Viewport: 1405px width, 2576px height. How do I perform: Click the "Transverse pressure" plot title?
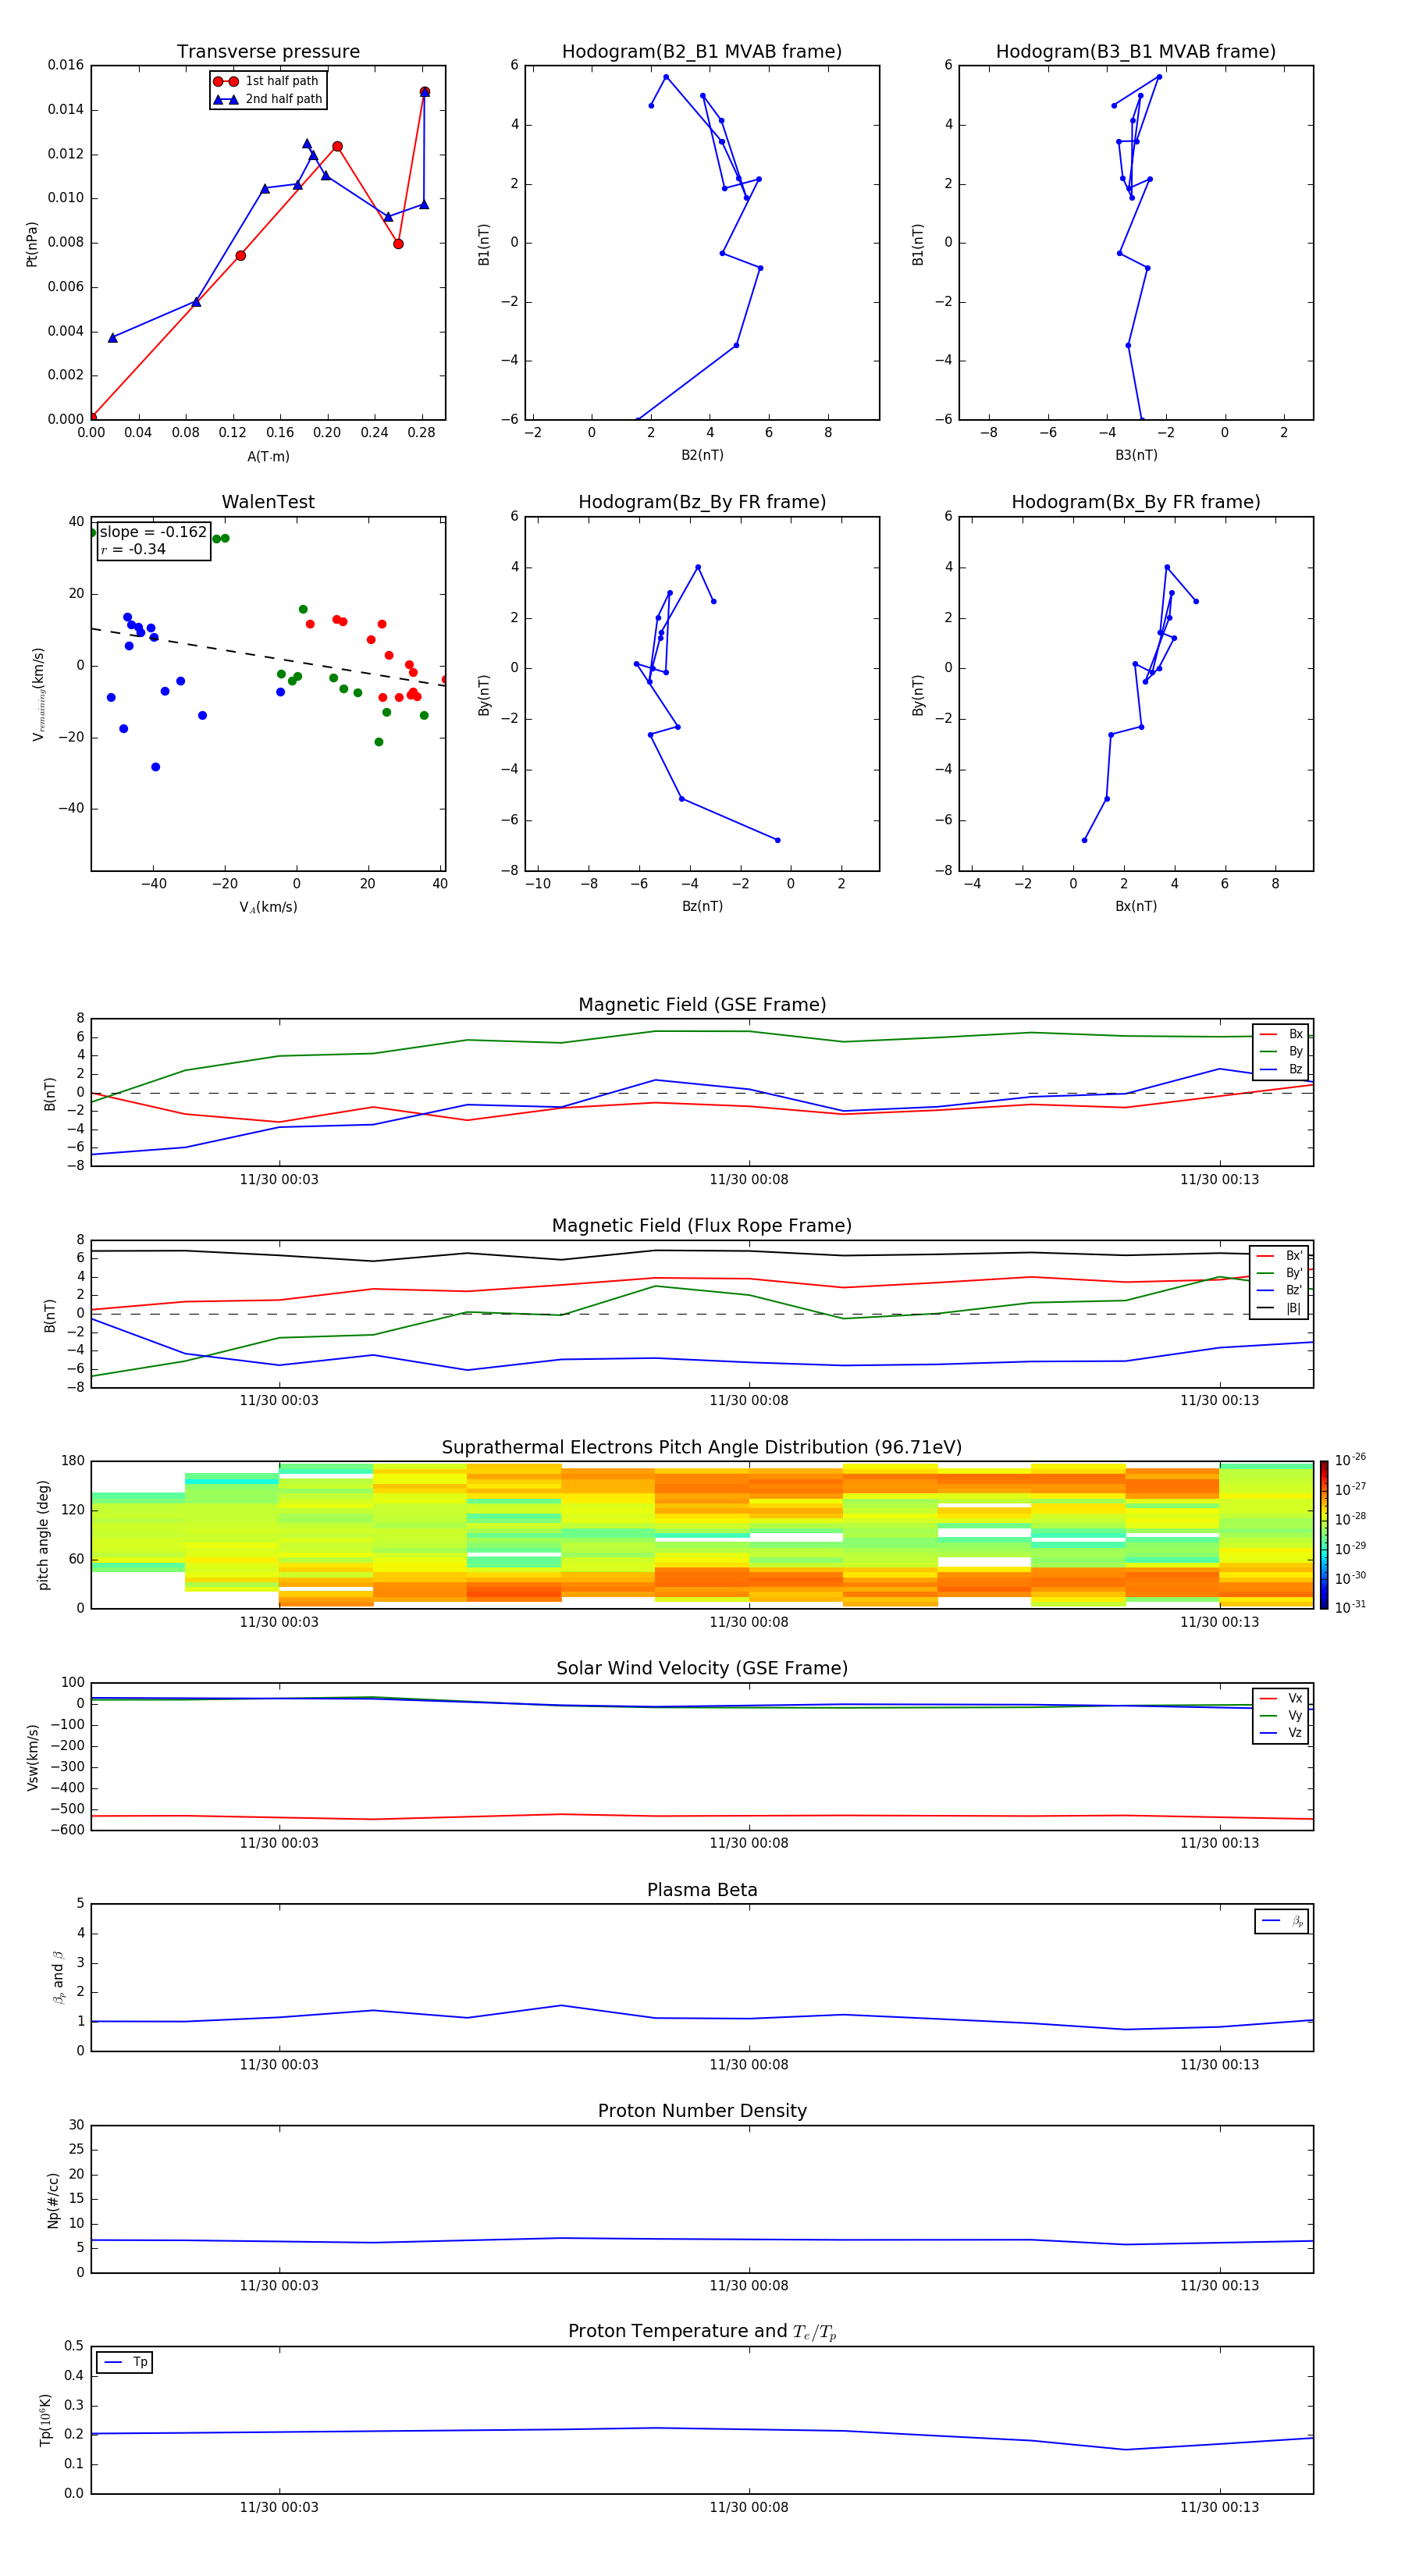tap(268, 52)
